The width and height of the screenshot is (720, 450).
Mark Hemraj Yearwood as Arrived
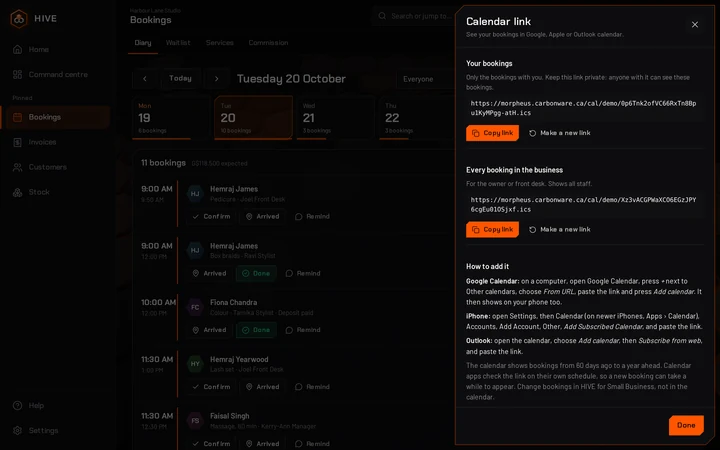(263, 387)
